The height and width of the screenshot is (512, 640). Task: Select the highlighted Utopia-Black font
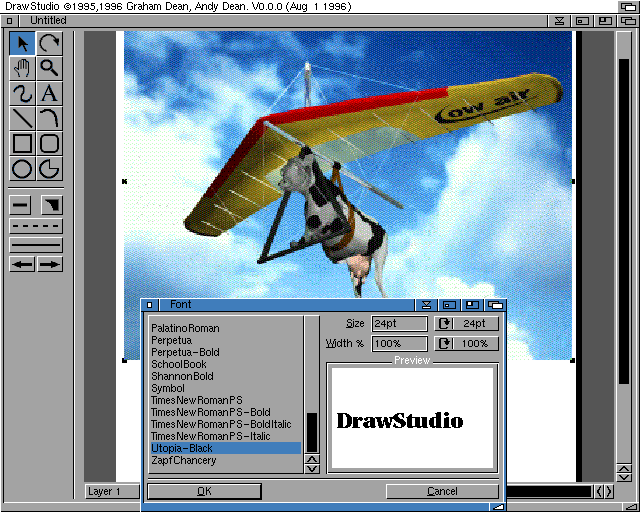click(x=226, y=448)
